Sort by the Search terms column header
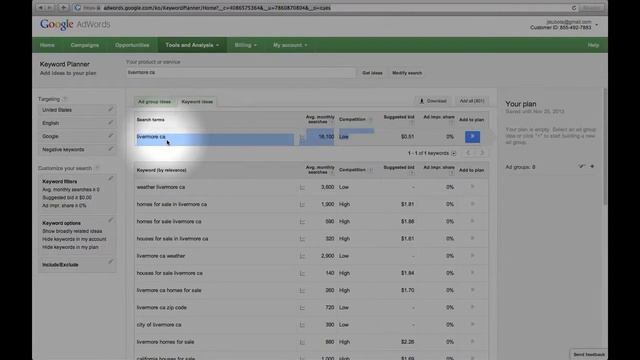The width and height of the screenshot is (640, 360). point(150,120)
